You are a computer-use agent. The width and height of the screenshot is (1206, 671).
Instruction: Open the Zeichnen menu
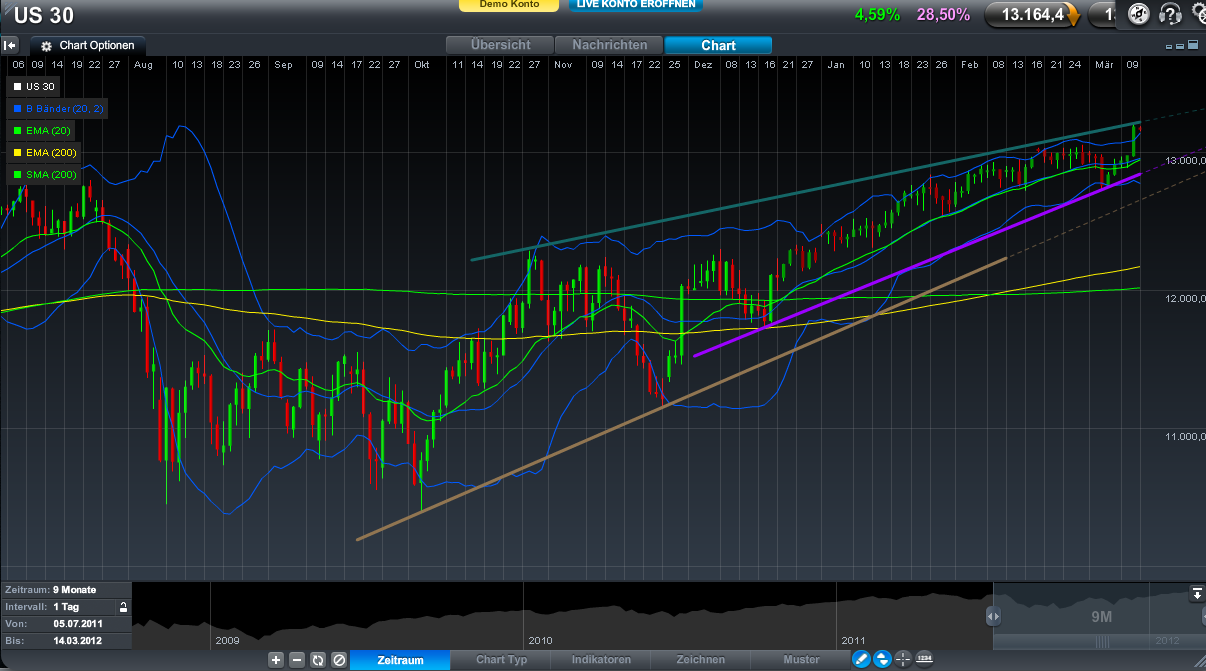coord(701,660)
